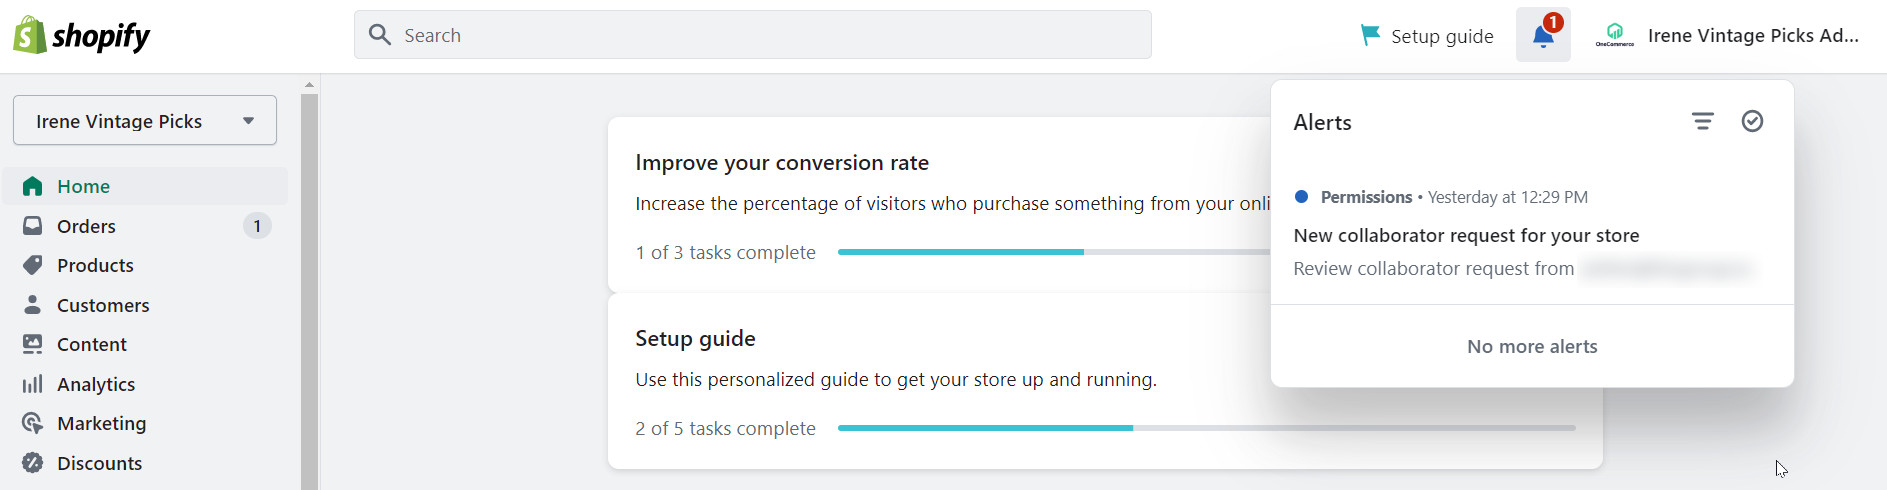Click the Analytics bar chart icon
The width and height of the screenshot is (1887, 490).
pos(33,384)
